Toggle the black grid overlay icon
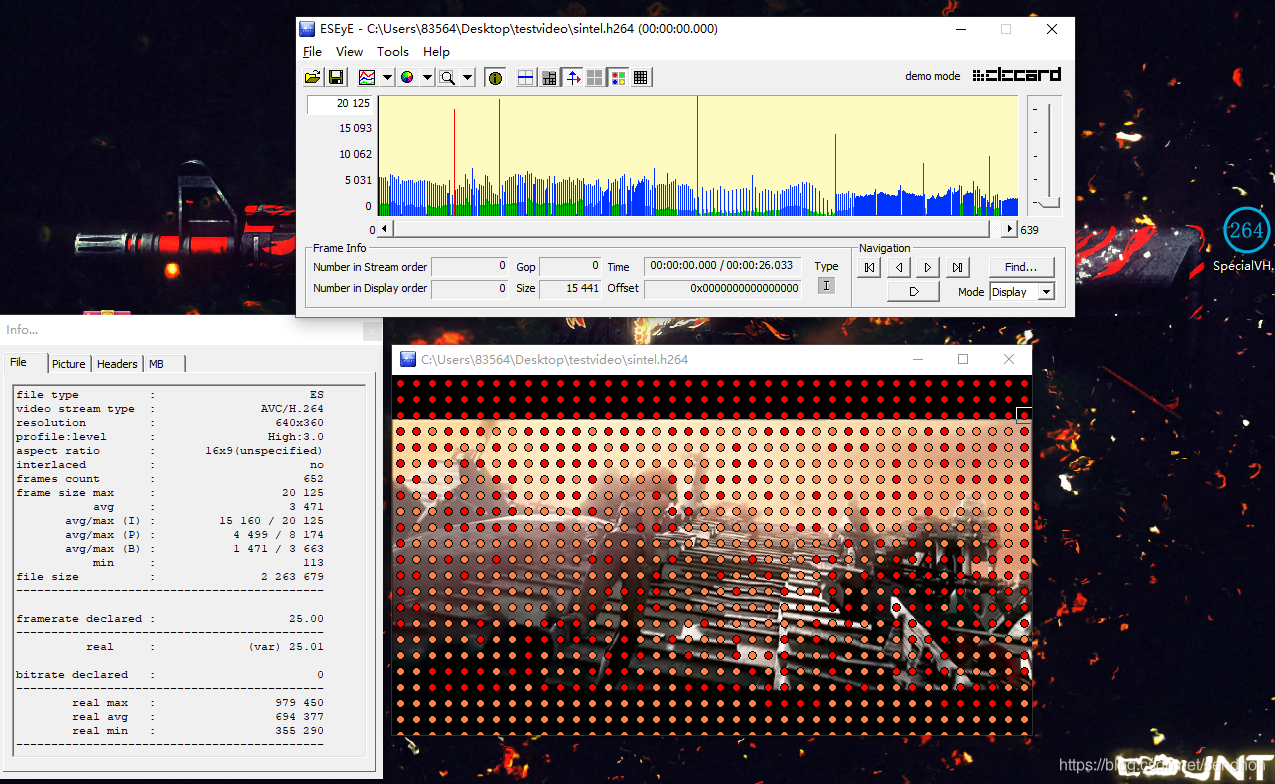Viewport: 1275px width, 784px height. 641,77
